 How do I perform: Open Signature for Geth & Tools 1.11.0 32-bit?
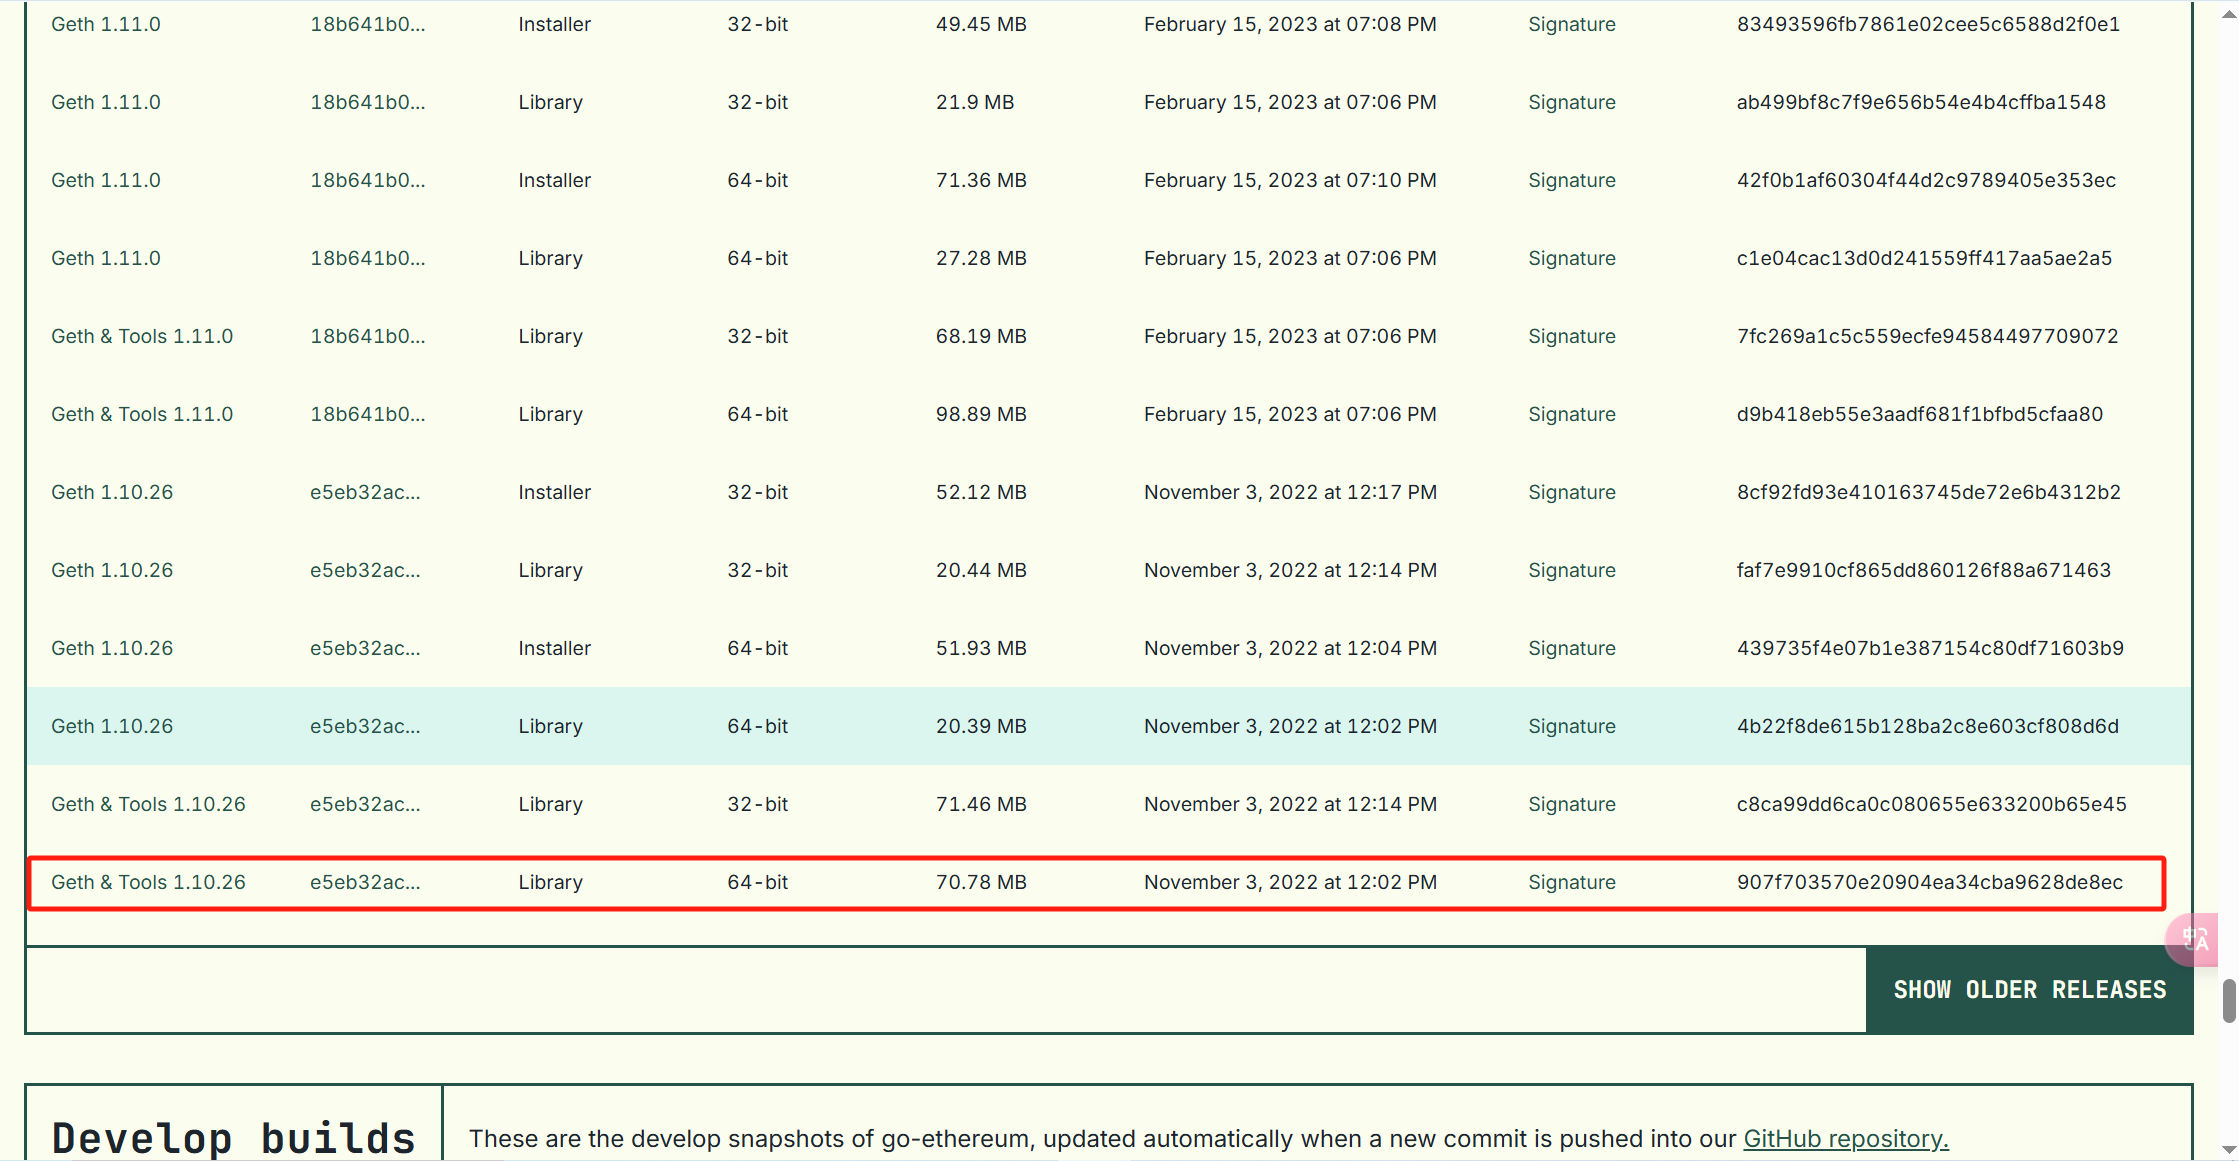[x=1571, y=336]
